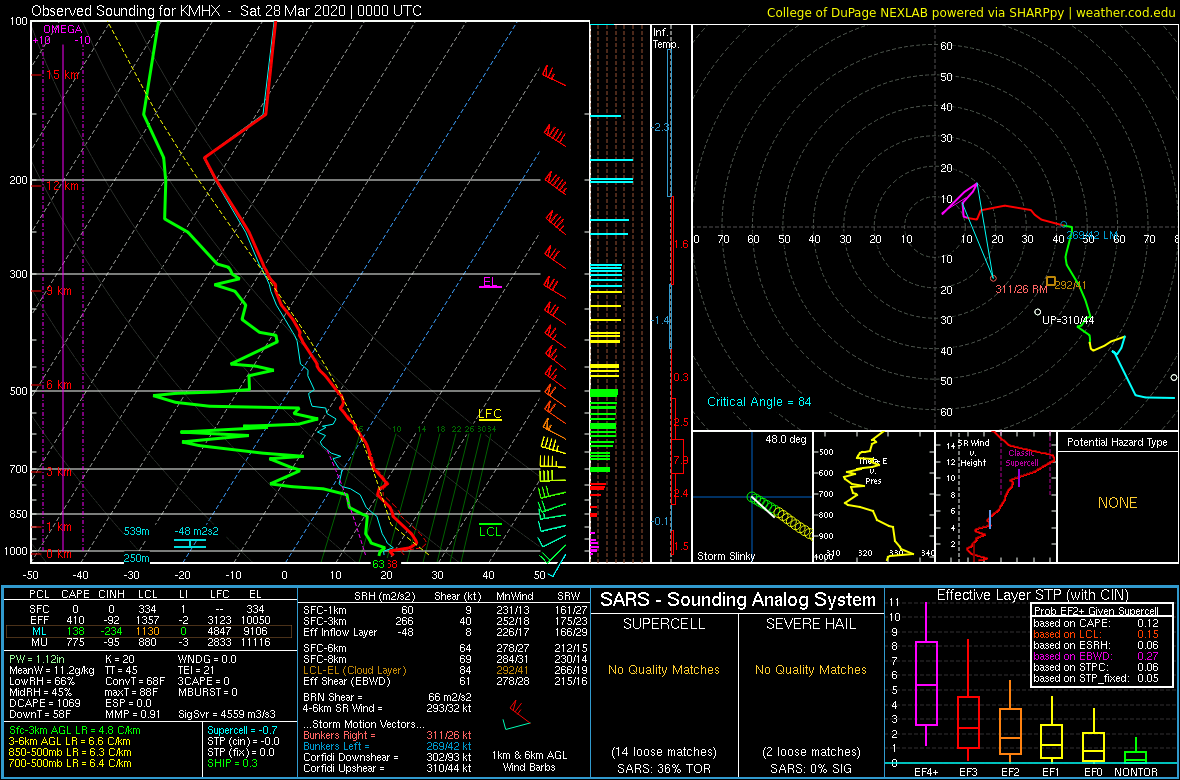The height and width of the screenshot is (780, 1180).
Task: Click the 'UP=310/44' hodograph label
Action: 1068,320
